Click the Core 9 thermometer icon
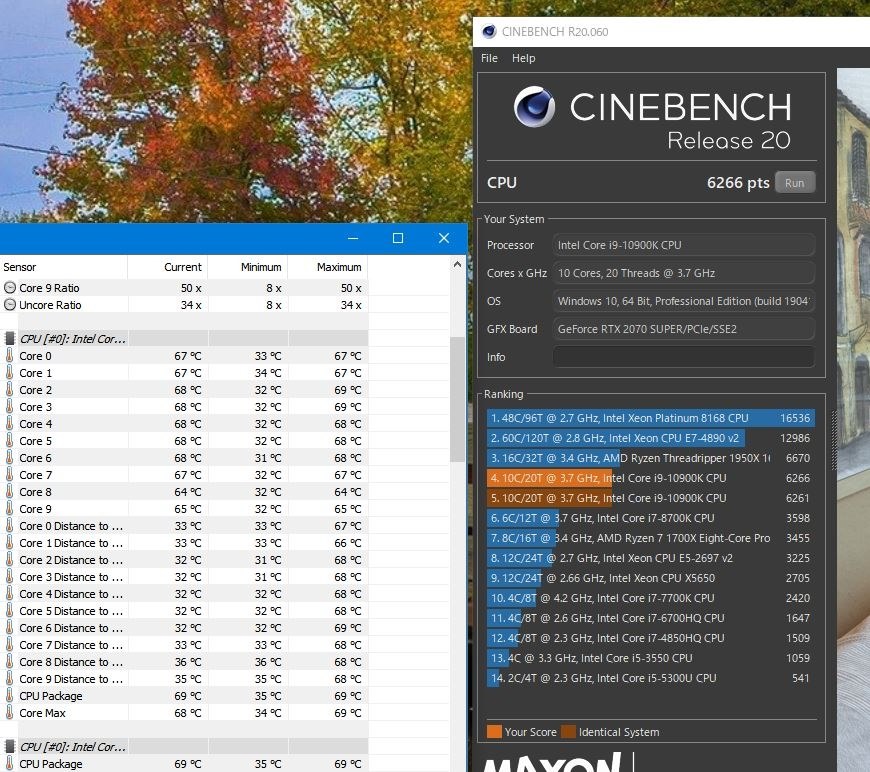 pos(9,508)
